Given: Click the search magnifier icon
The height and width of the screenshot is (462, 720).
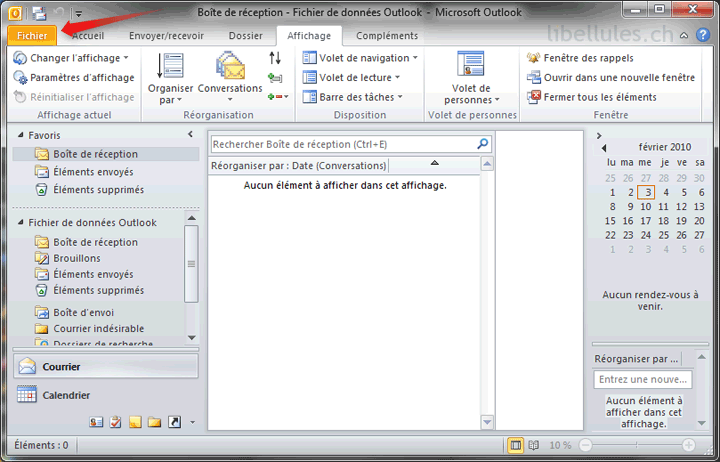Looking at the screenshot, I should [x=483, y=144].
